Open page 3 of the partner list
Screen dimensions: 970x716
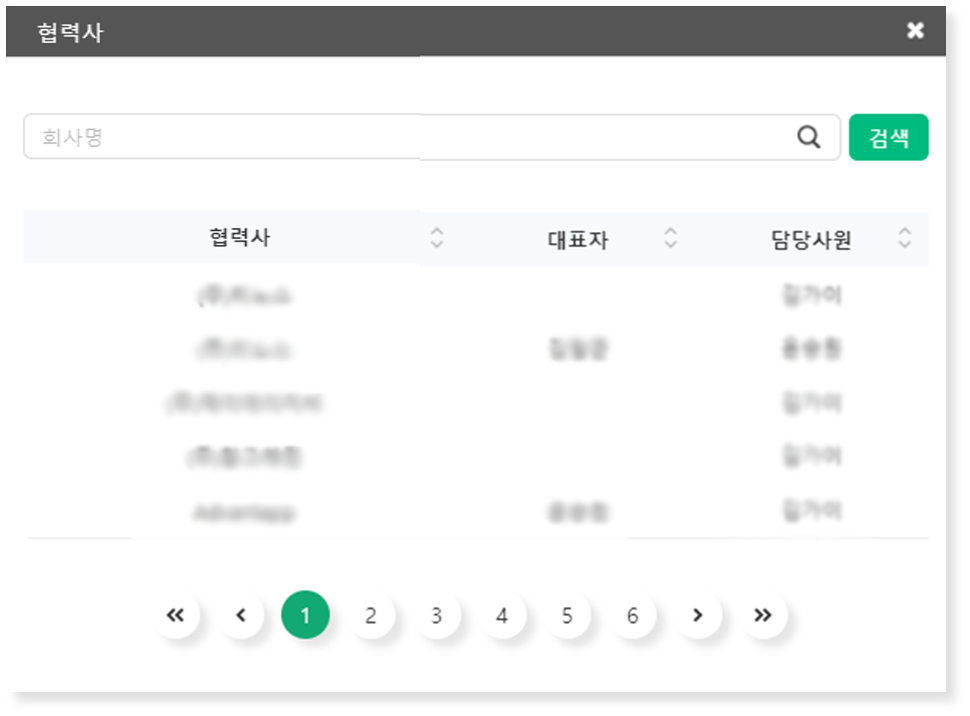[x=436, y=615]
